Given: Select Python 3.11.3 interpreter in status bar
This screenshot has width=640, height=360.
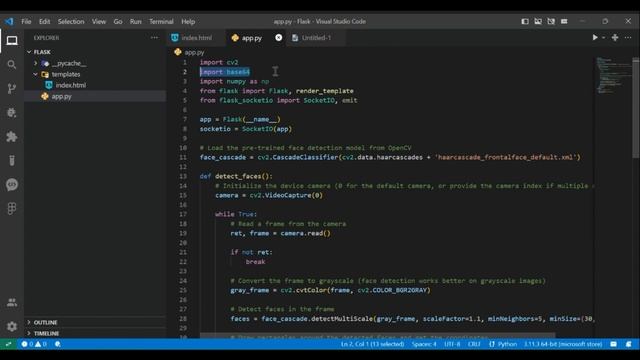Looking at the screenshot, I should click(x=563, y=344).
